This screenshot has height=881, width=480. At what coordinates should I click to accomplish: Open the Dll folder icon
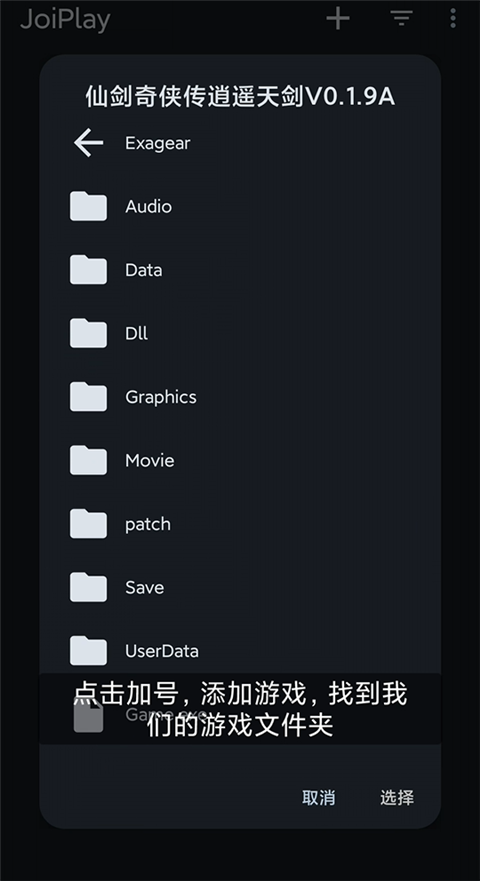pyautogui.click(x=88, y=333)
